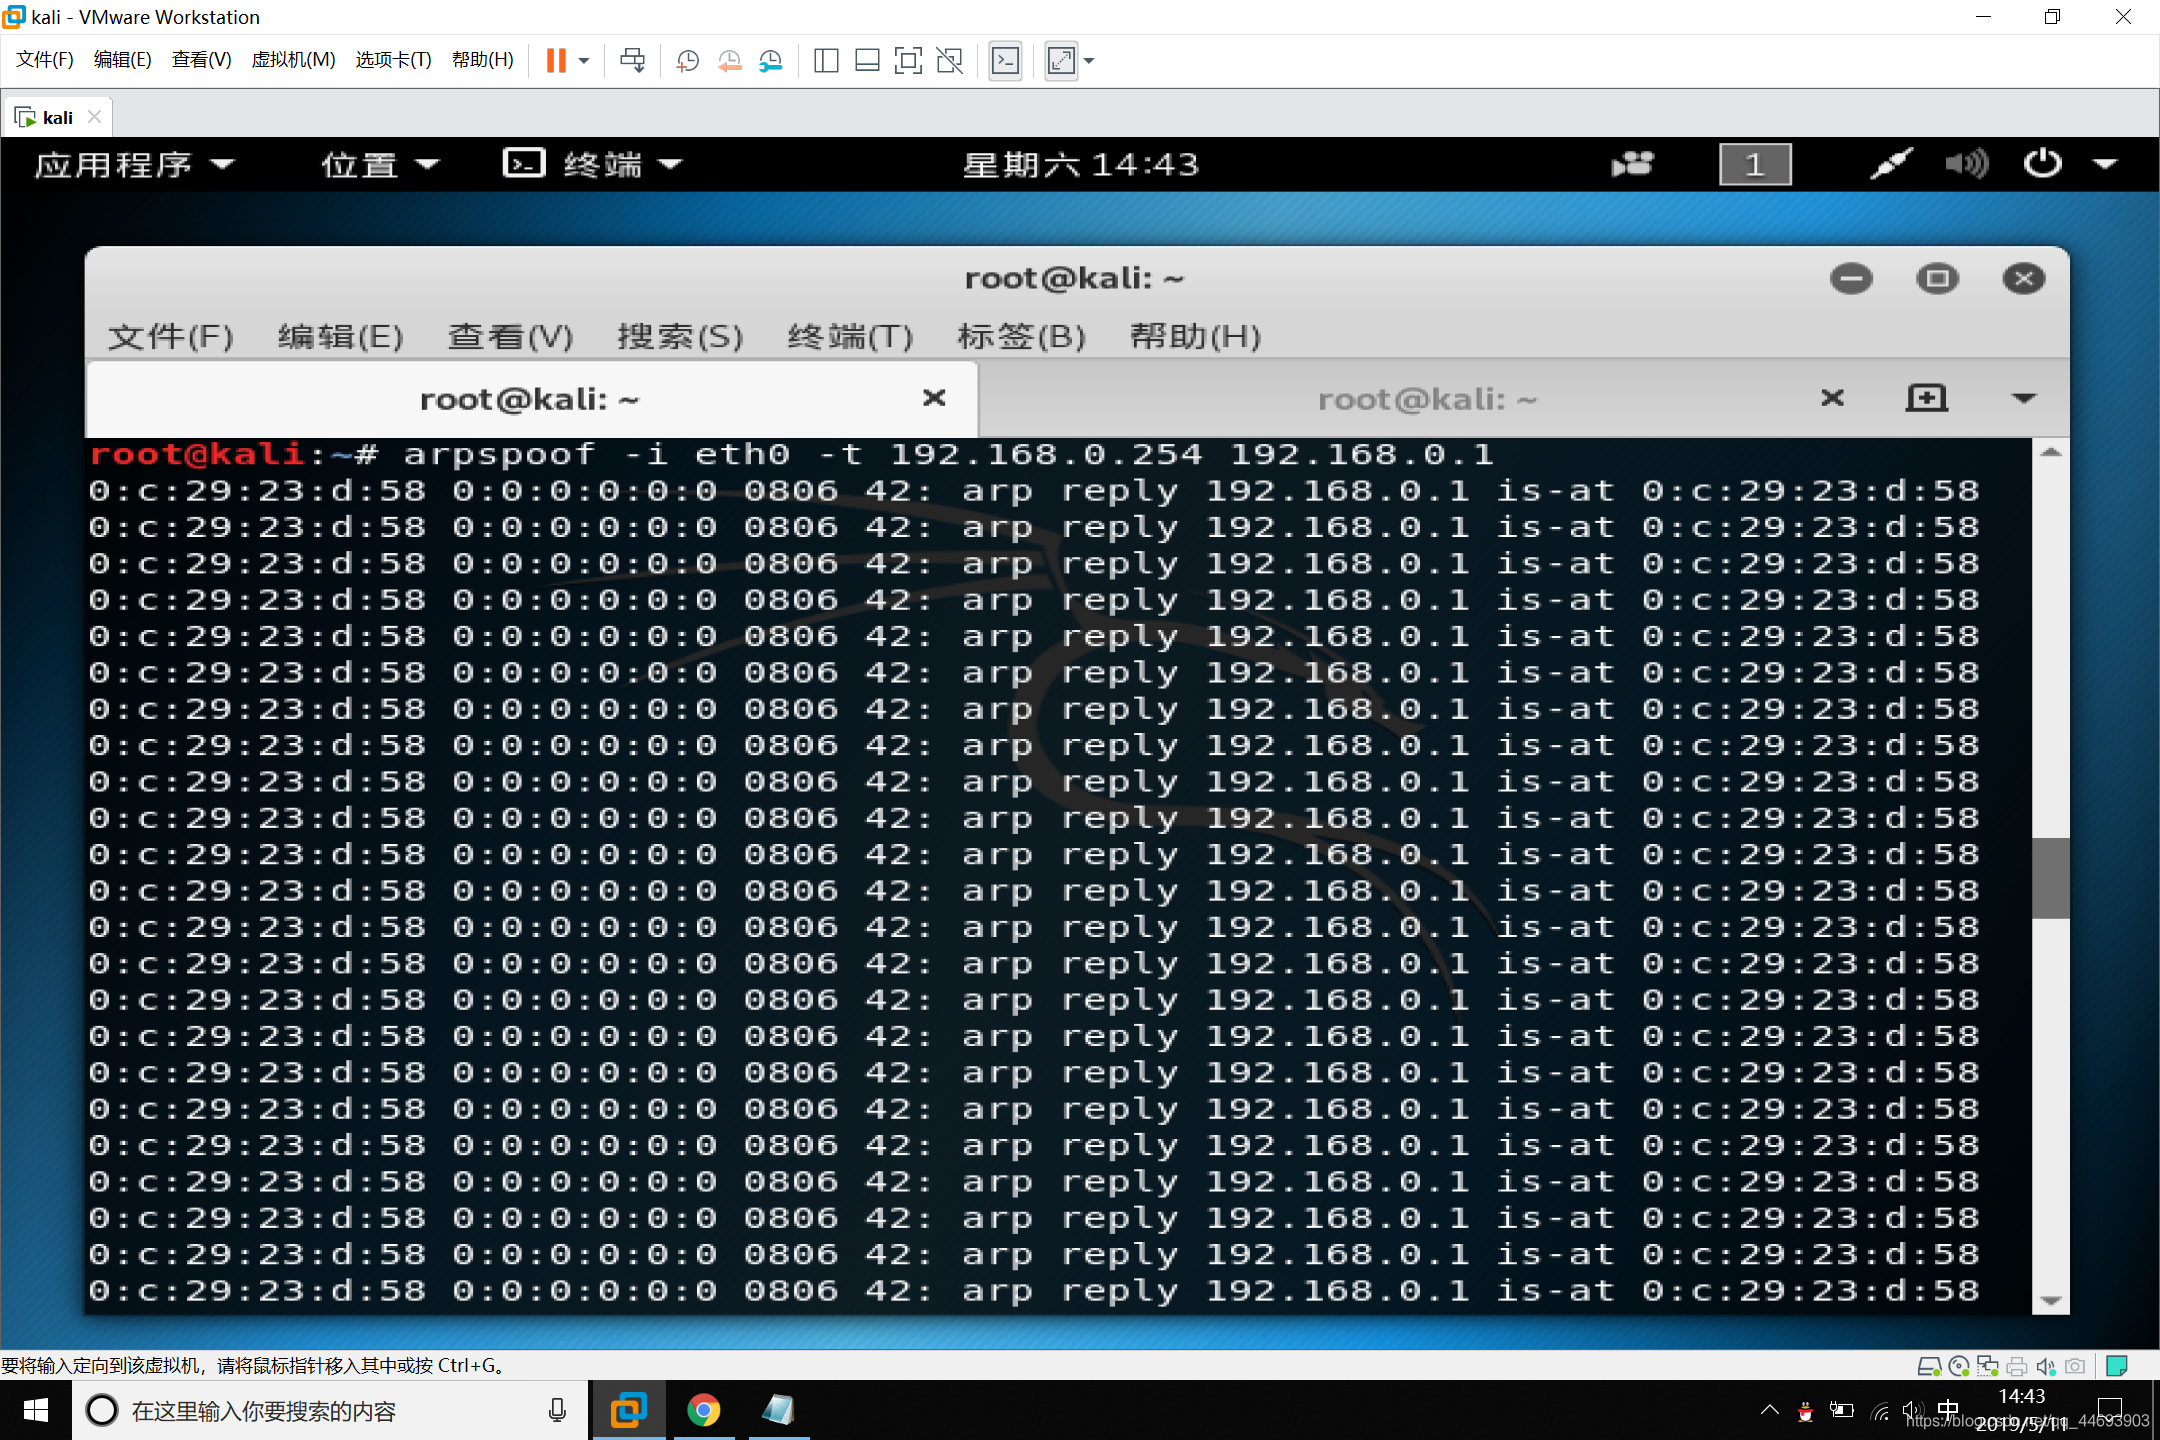Click the sound card status icon
Viewport: 2160px width, 1440px height.
point(2046,1366)
